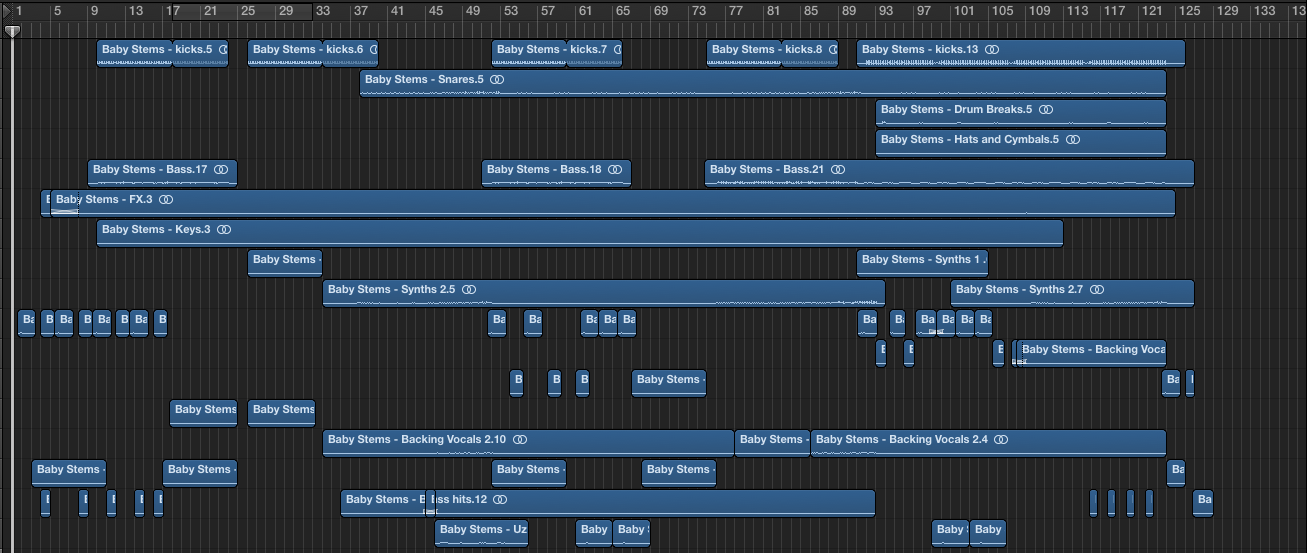Click stereo icon on Drum Breaks.5 region
Viewport: 1307px width, 553px height.
click(x=1046, y=110)
